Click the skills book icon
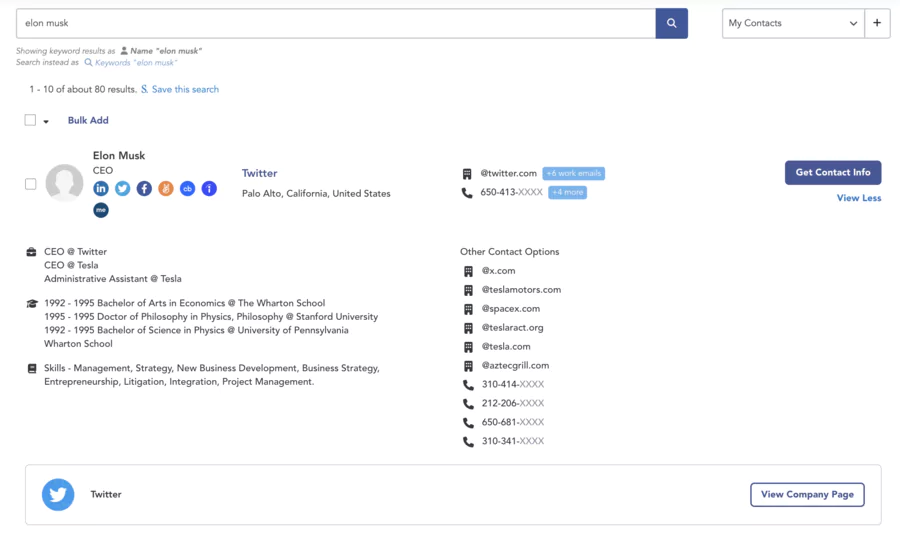The image size is (900, 534). pos(32,369)
